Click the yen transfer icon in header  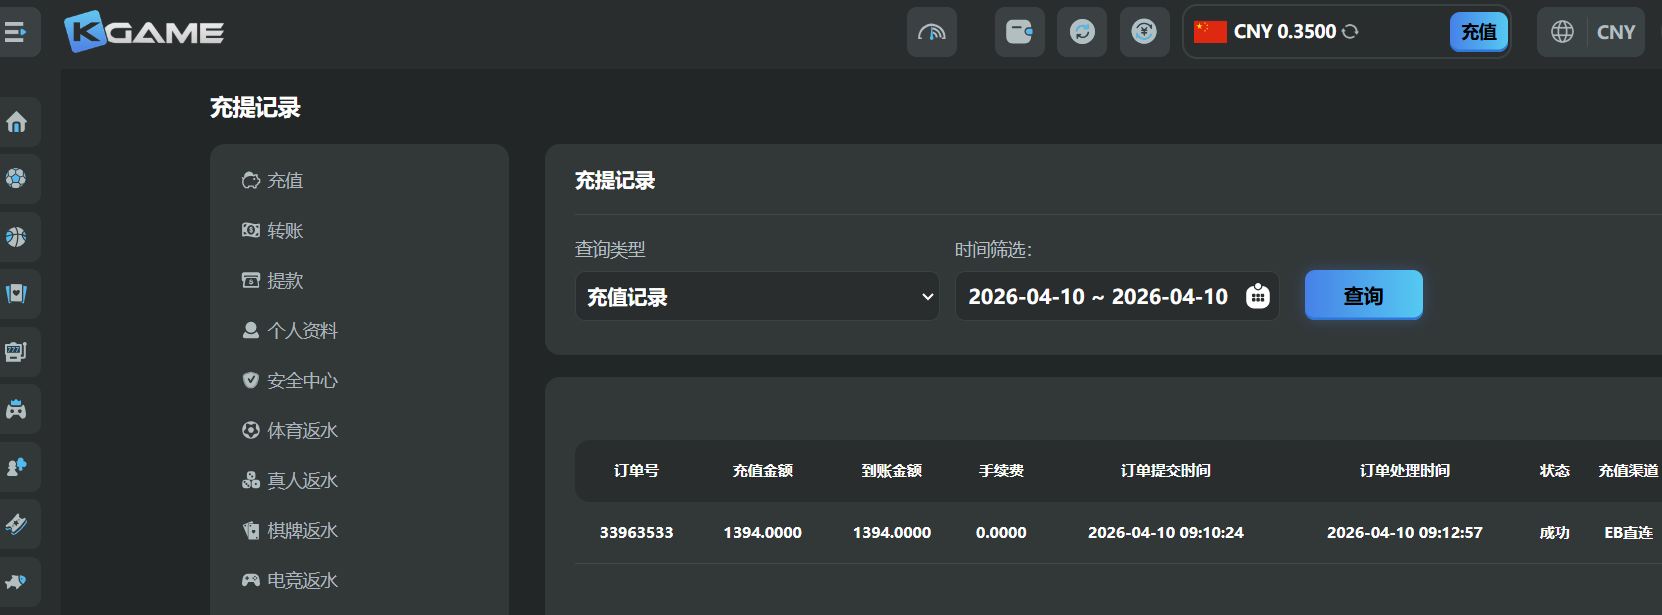pyautogui.click(x=1144, y=32)
